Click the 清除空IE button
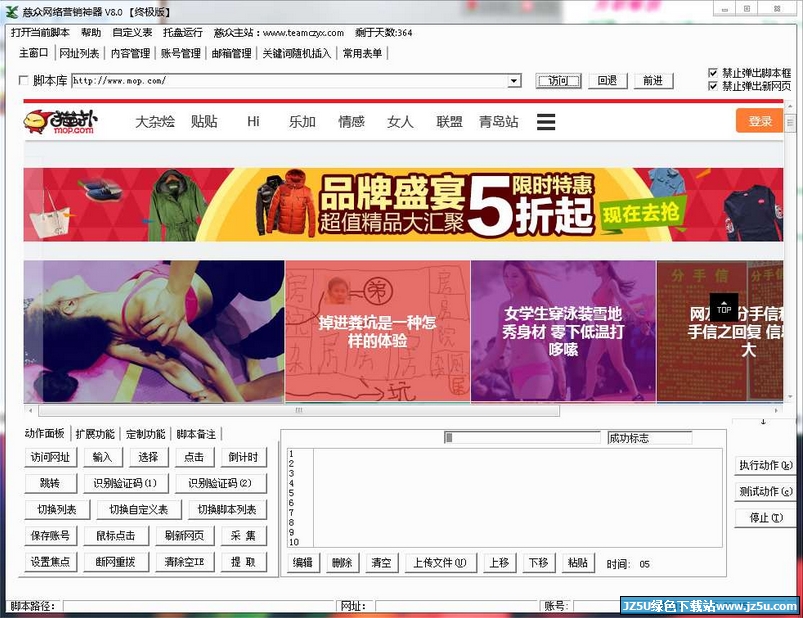 [x=184, y=562]
